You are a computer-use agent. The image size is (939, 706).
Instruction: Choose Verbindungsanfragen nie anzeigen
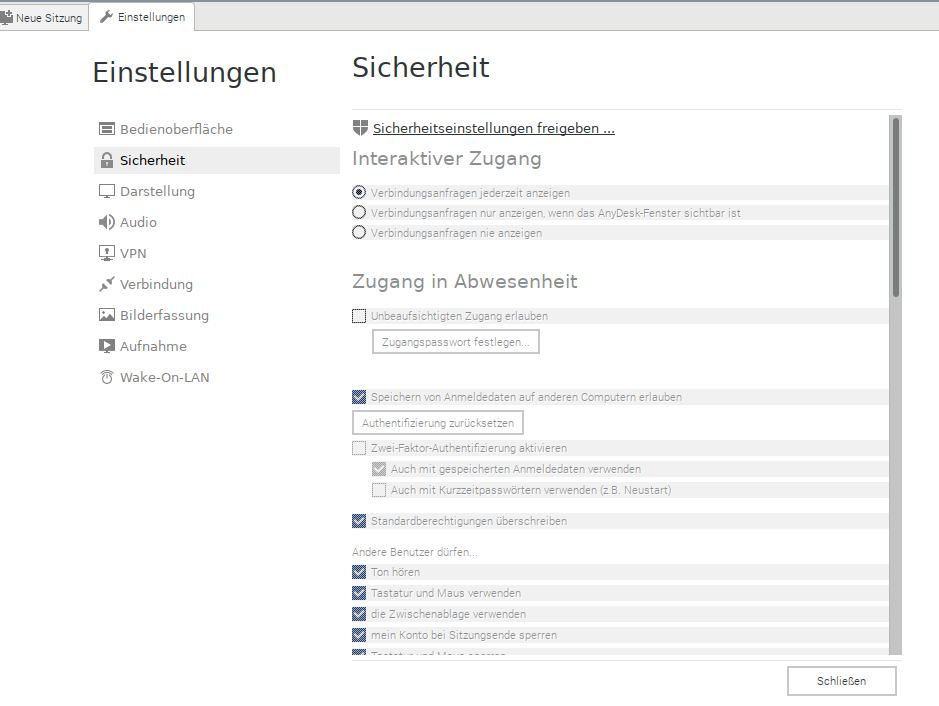[x=359, y=232]
